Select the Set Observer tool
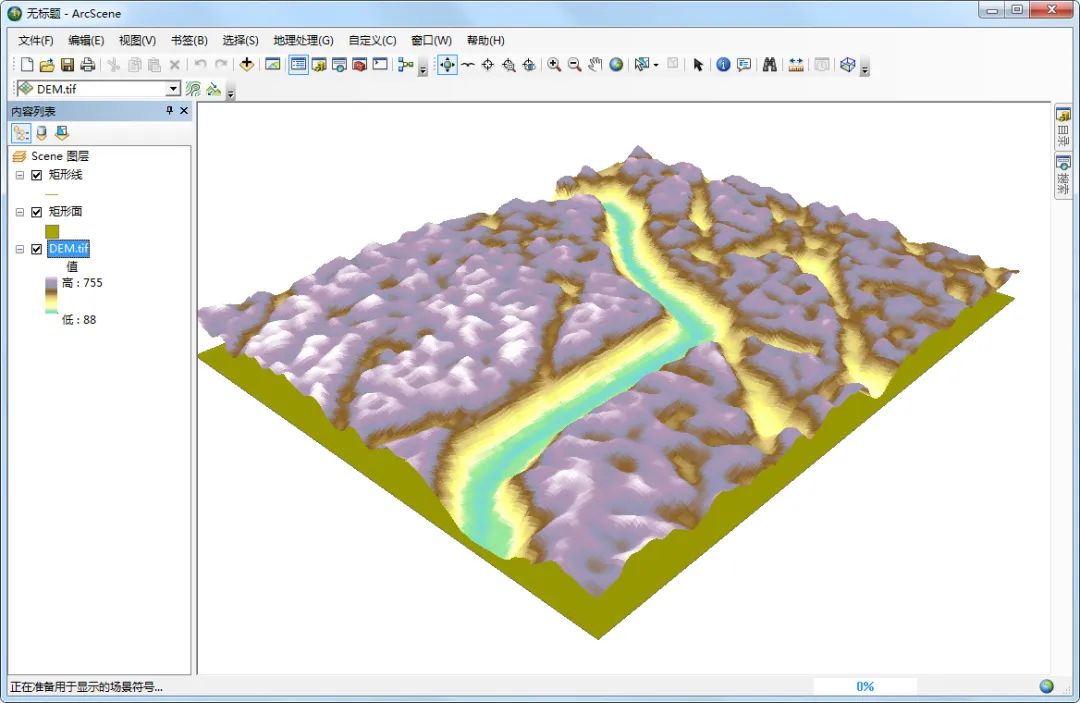The width and height of the screenshot is (1080, 703). click(x=529, y=65)
